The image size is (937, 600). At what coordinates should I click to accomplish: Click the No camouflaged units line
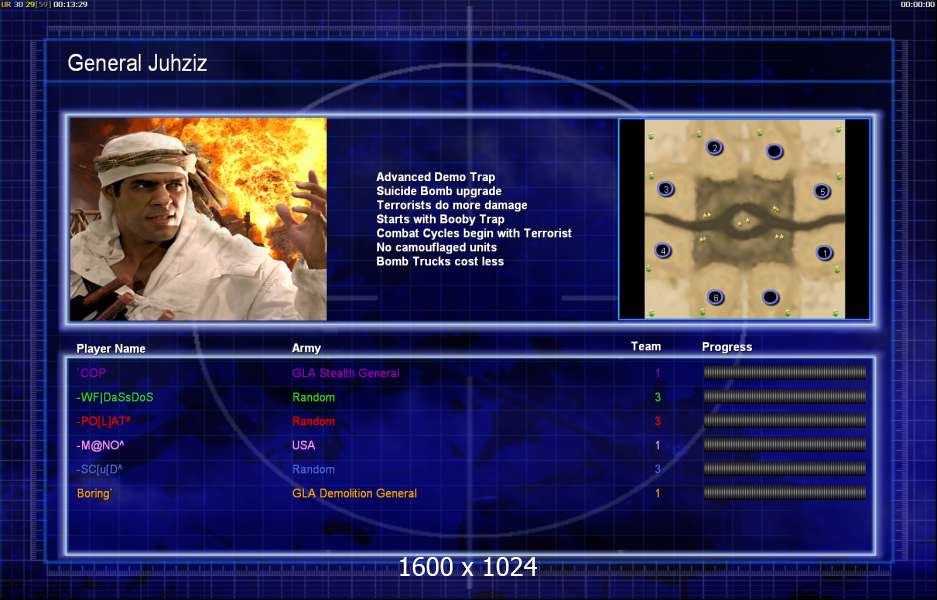pos(436,247)
